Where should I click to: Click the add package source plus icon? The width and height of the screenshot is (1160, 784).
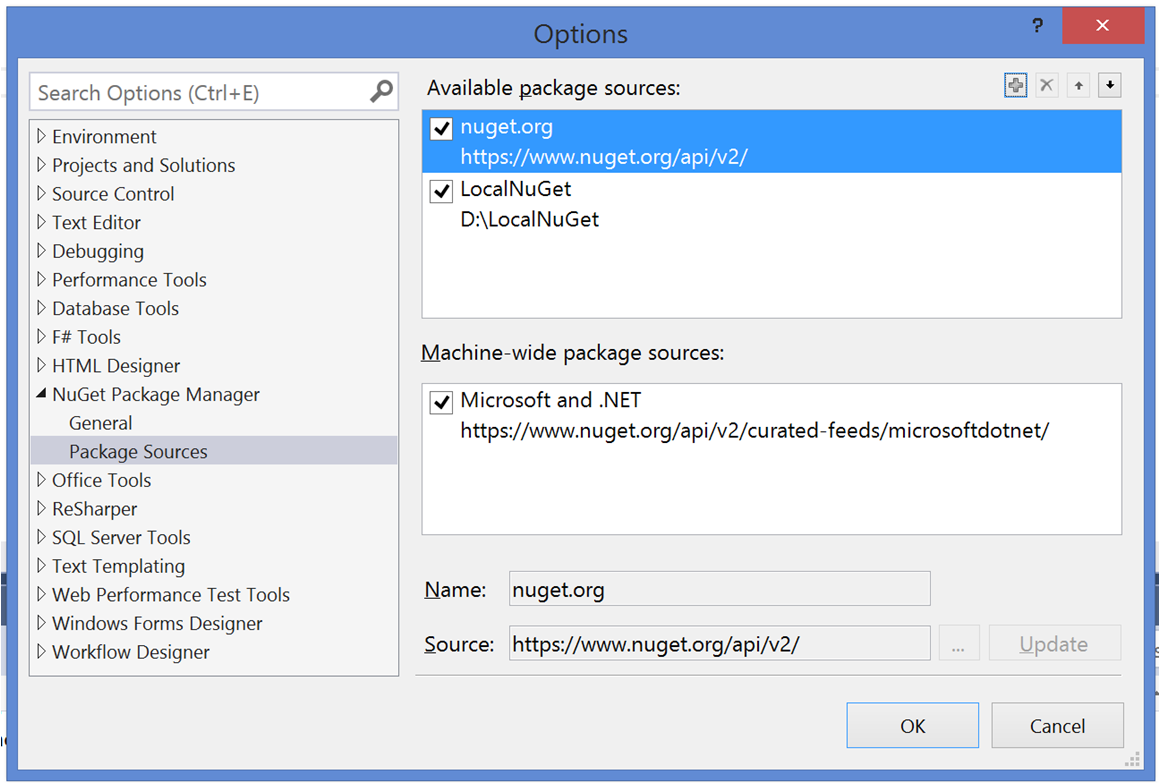click(x=1015, y=86)
